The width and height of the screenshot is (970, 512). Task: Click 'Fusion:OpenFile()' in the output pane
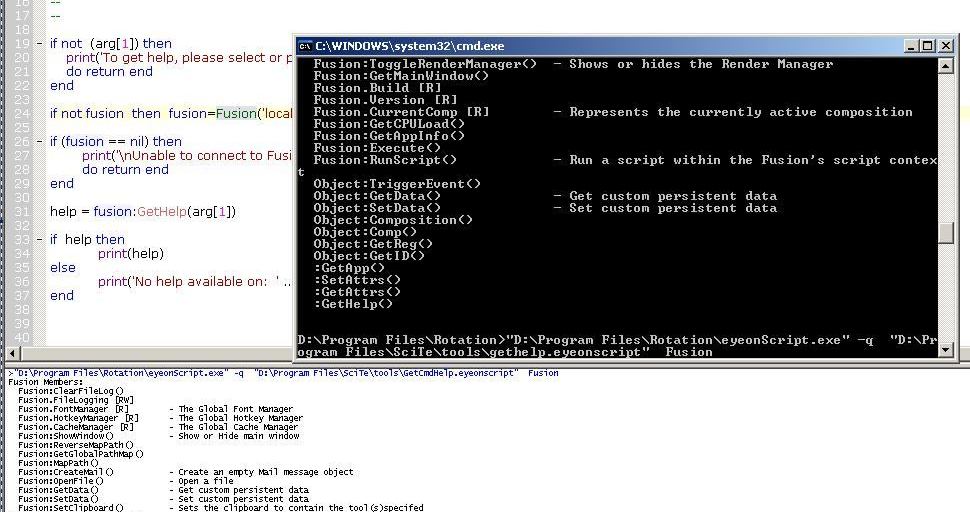coord(61,480)
